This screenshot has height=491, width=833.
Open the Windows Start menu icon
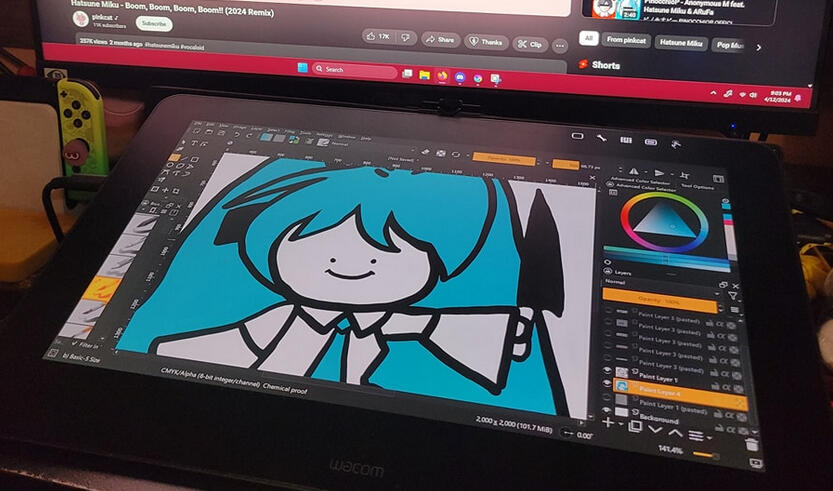(299, 69)
